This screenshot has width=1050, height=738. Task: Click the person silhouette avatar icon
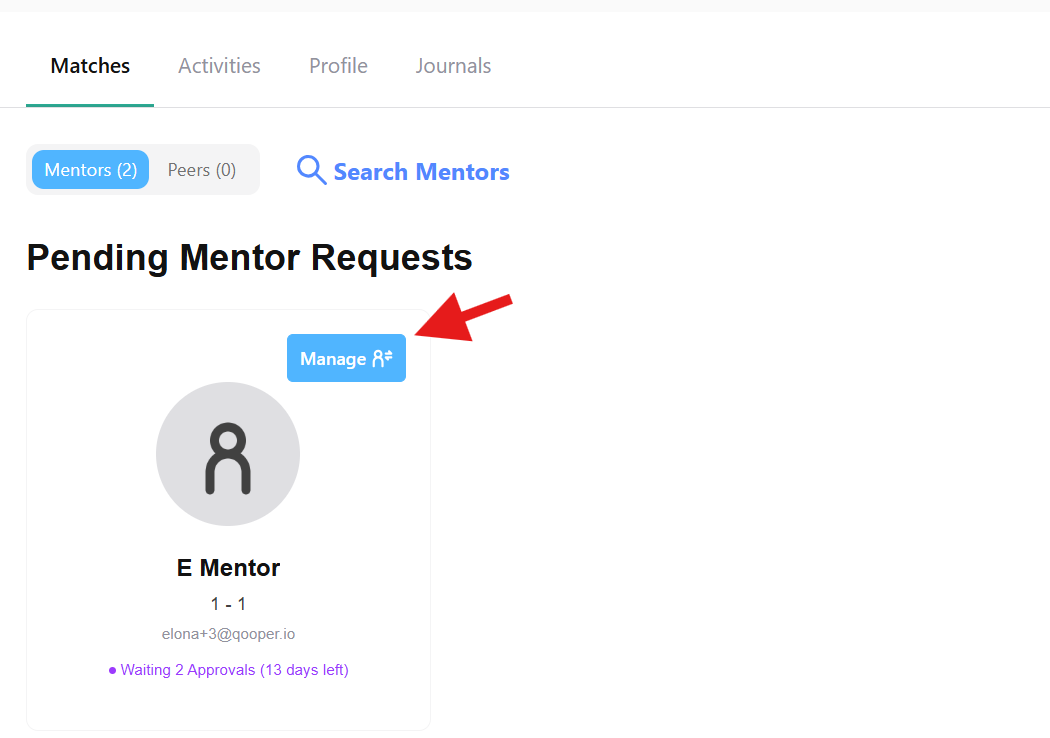tap(228, 459)
